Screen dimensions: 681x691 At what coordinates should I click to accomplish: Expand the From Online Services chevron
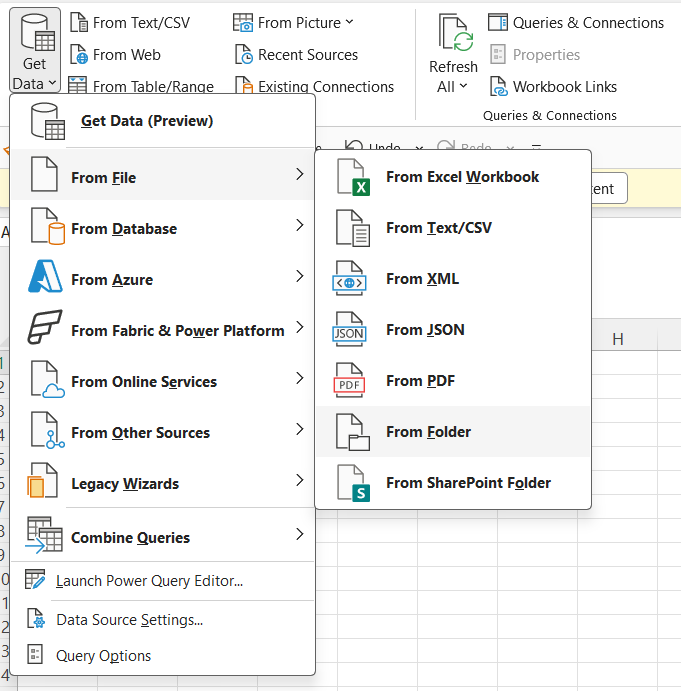click(x=300, y=378)
